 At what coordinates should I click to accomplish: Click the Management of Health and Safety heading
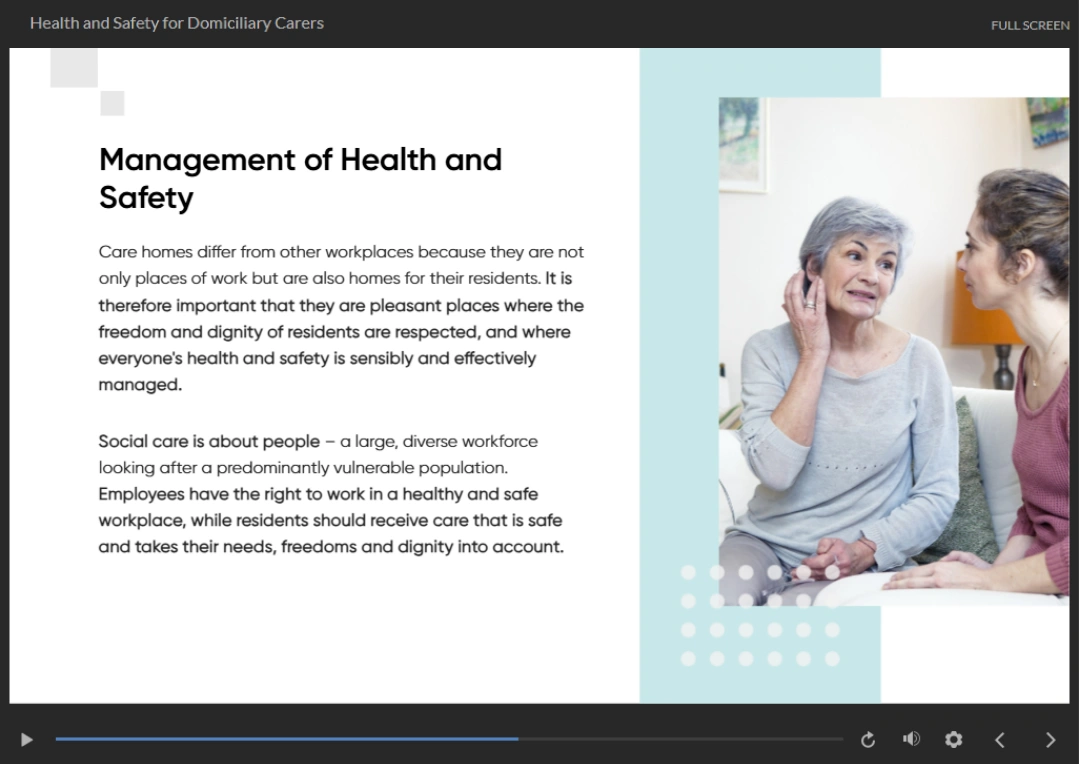(300, 178)
